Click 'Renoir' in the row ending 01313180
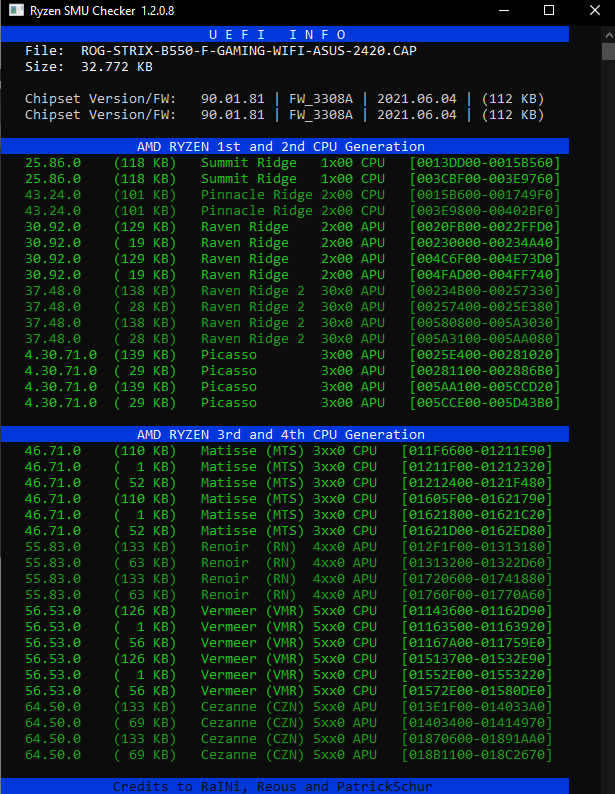The image size is (615, 794). coord(225,547)
